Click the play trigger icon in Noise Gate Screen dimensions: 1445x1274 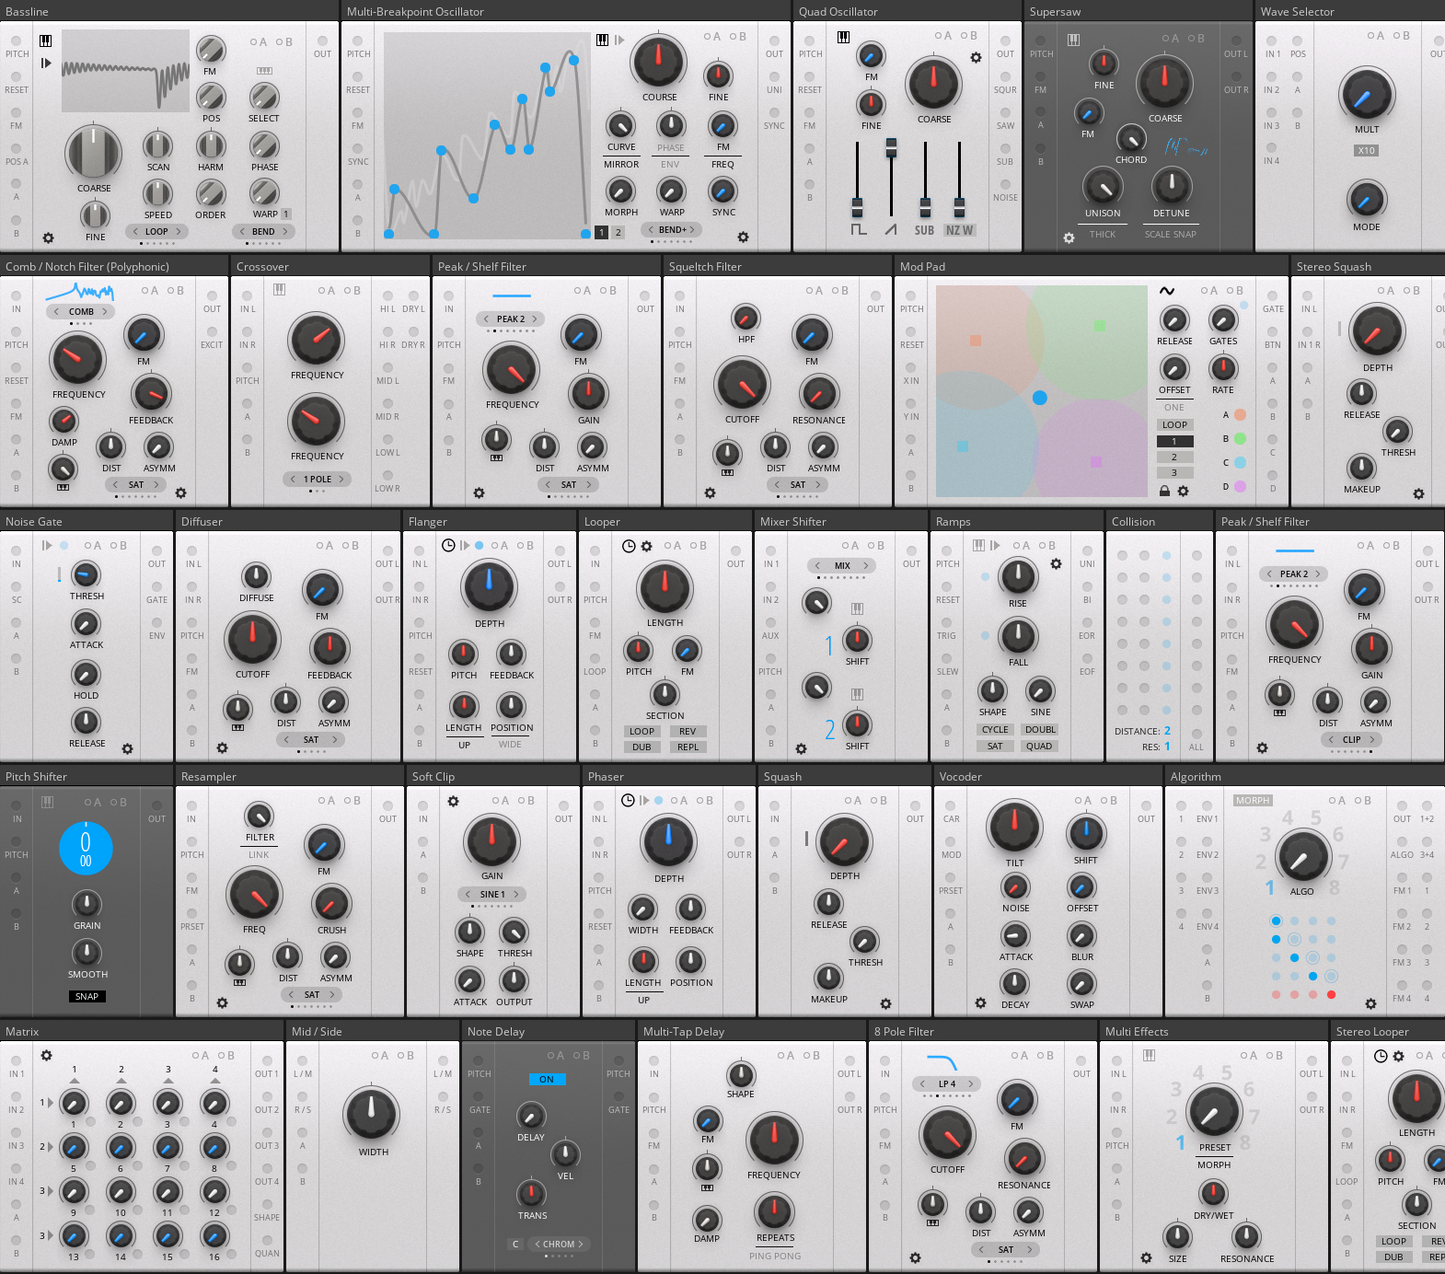[45, 545]
